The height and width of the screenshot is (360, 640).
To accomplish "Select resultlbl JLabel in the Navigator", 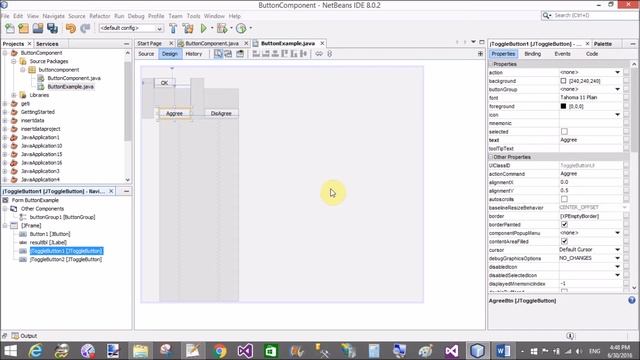I will [48, 242].
